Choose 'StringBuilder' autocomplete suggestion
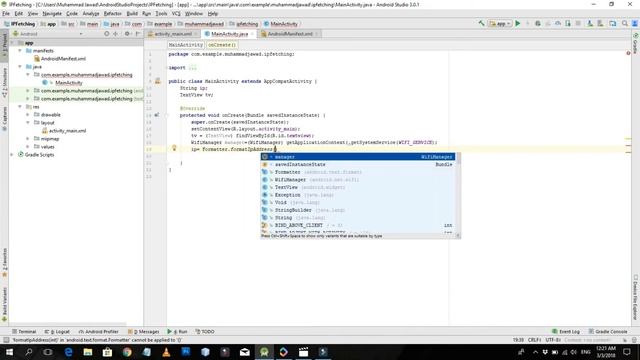 coord(358,210)
